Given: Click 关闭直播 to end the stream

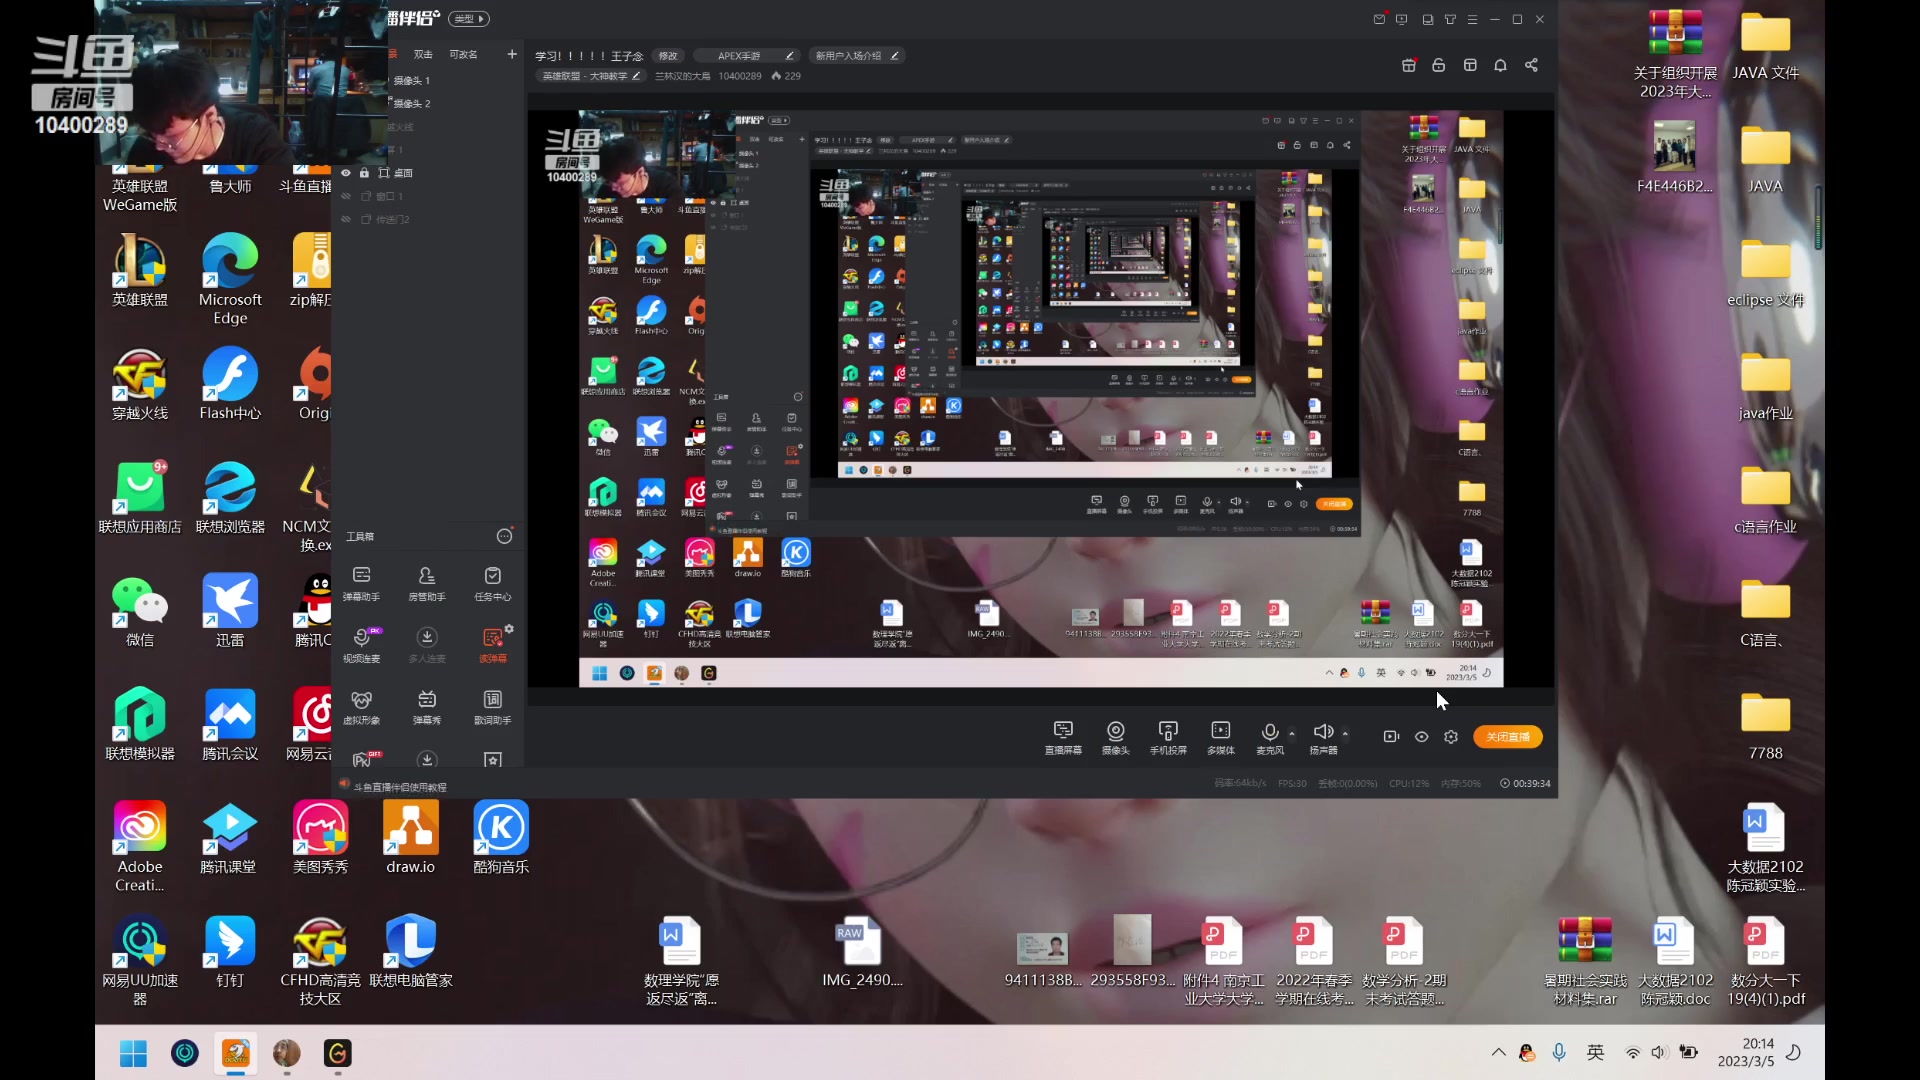Looking at the screenshot, I should (1508, 737).
